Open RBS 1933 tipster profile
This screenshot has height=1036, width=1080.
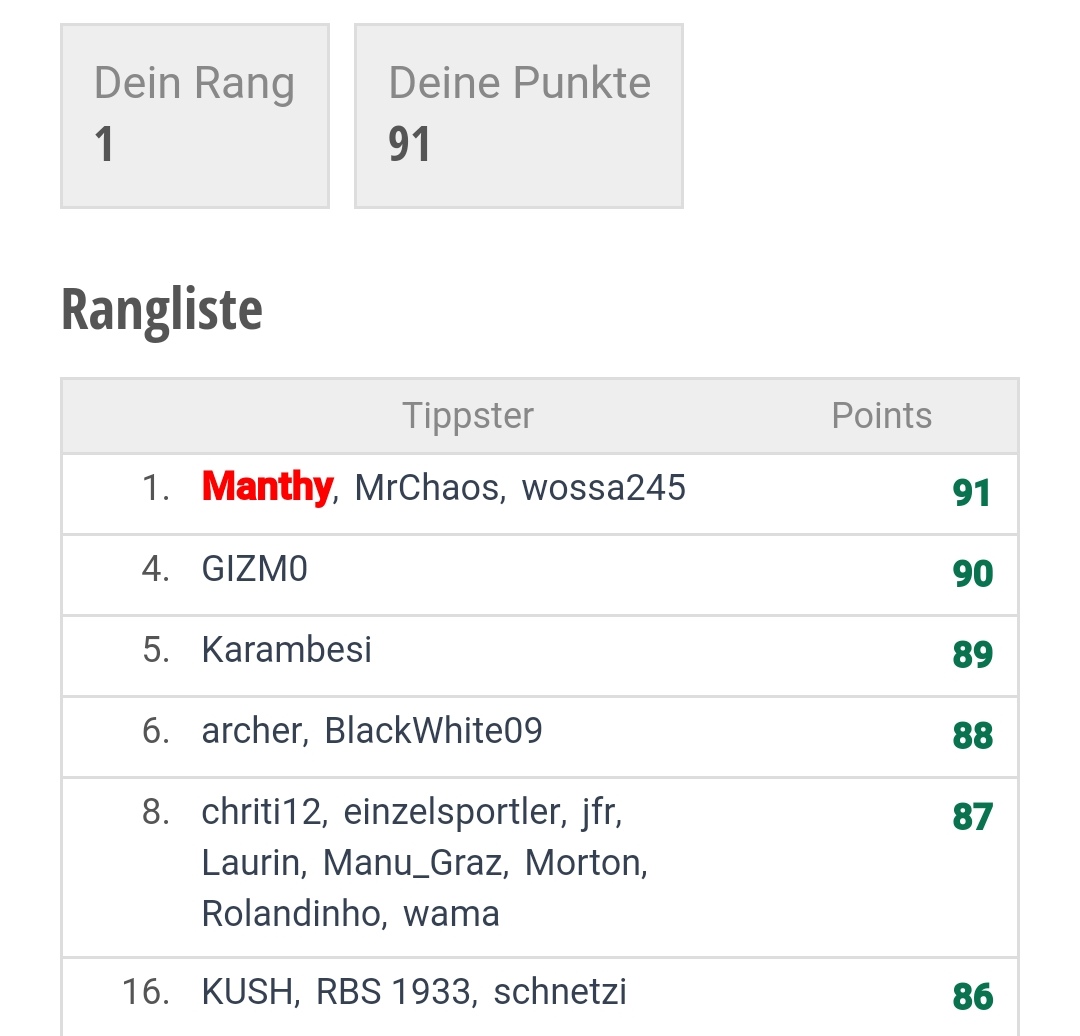[x=393, y=993]
